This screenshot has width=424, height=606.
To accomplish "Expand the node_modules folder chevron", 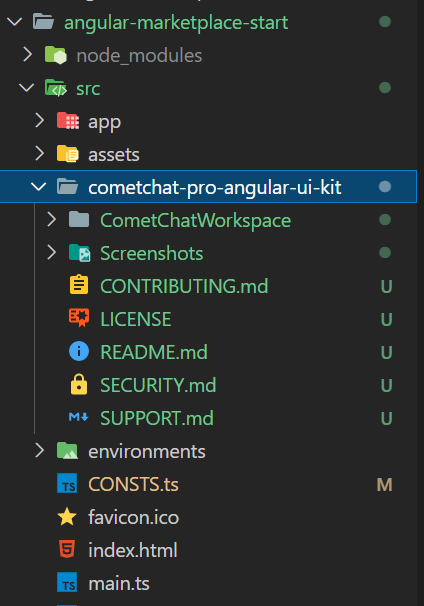I will (27, 54).
